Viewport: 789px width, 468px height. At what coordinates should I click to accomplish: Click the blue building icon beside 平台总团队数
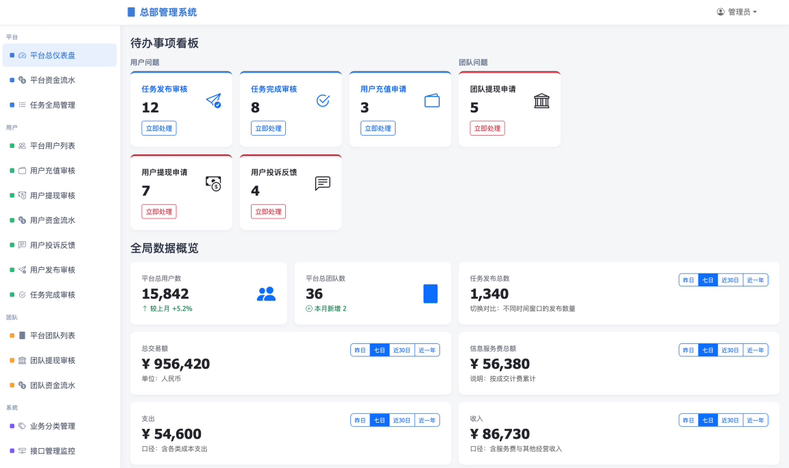point(430,294)
